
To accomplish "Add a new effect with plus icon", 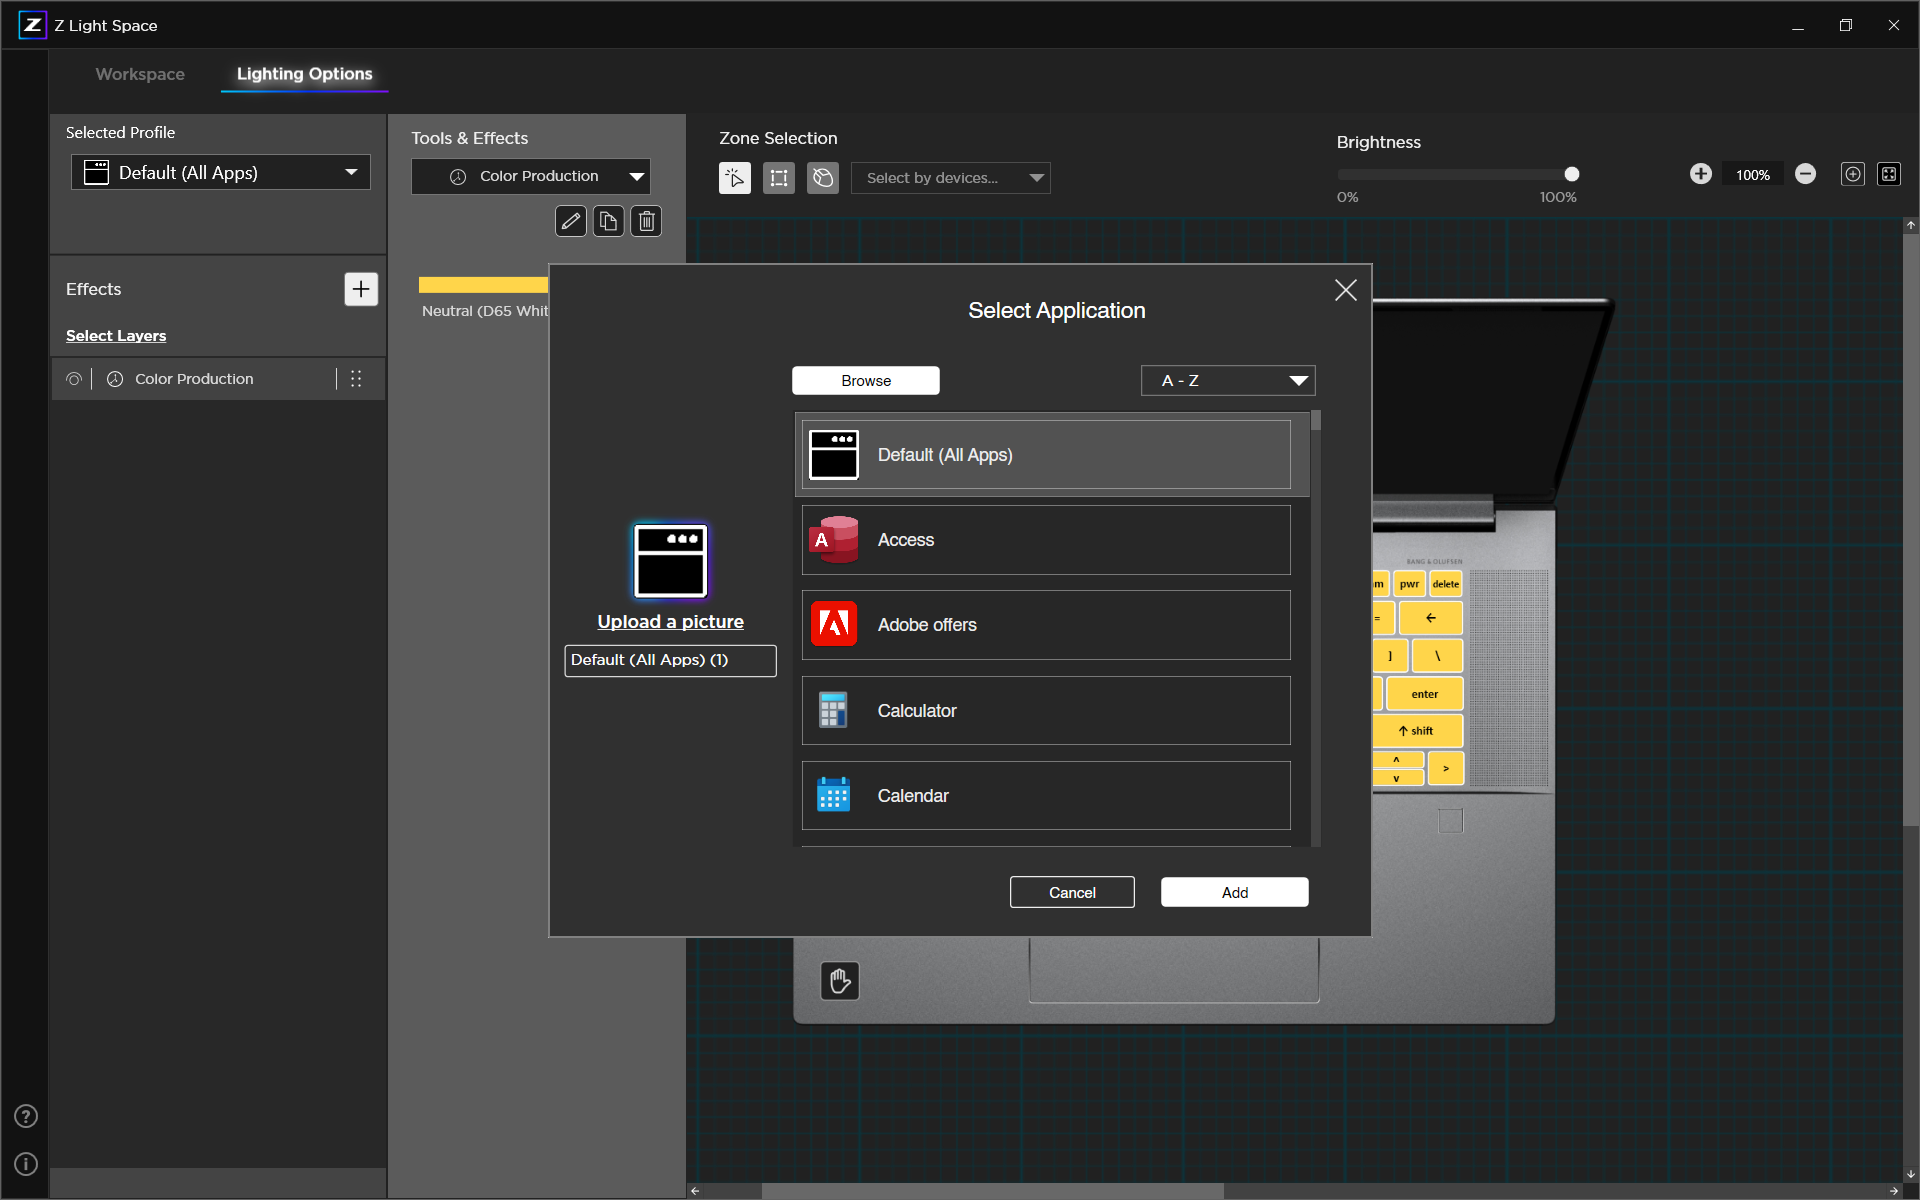I will click(x=361, y=289).
